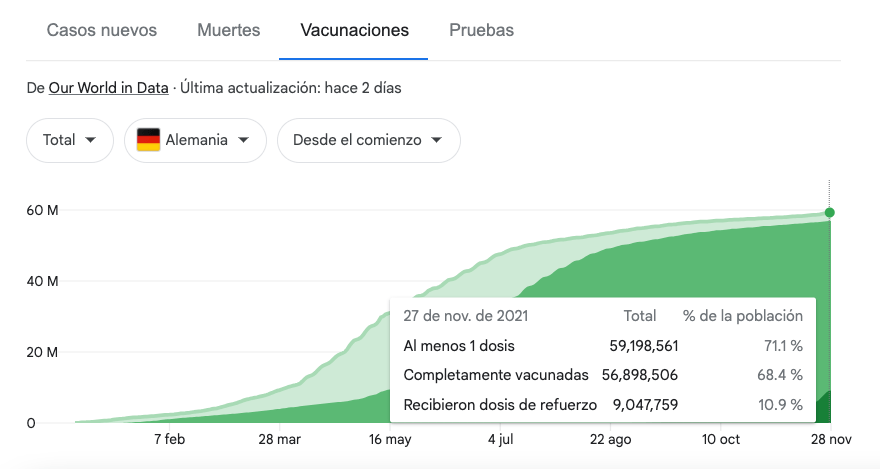Switch to the Muertes tab

(229, 30)
